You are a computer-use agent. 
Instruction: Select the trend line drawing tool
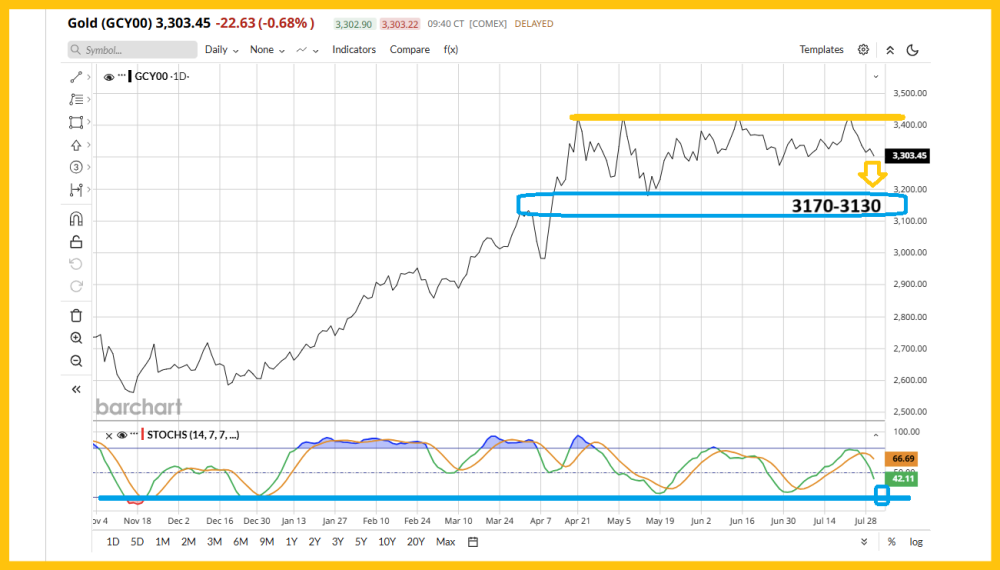pyautogui.click(x=76, y=77)
